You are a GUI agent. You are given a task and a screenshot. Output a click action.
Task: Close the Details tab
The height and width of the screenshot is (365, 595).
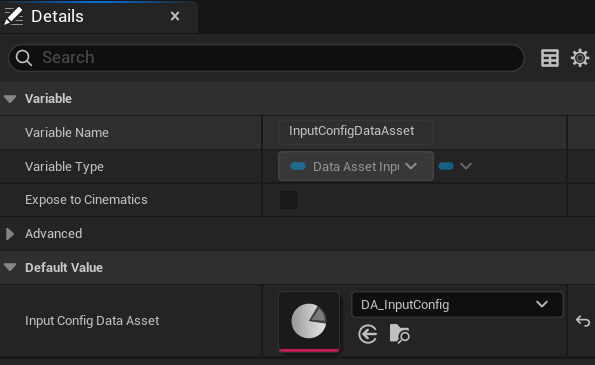175,16
